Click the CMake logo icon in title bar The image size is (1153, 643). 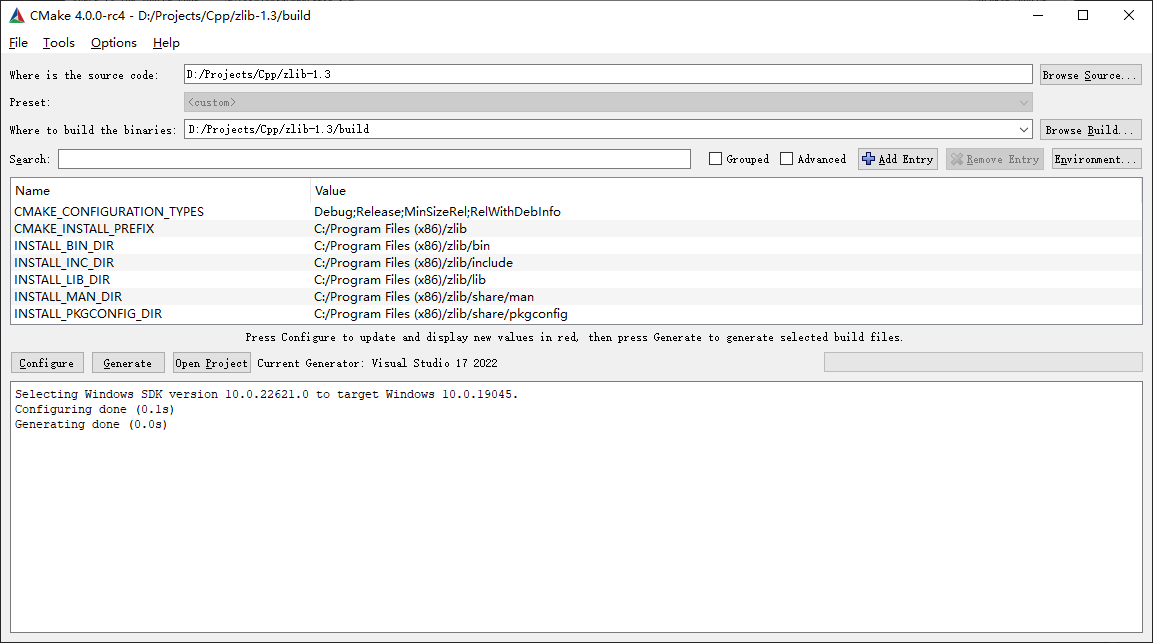(x=17, y=15)
